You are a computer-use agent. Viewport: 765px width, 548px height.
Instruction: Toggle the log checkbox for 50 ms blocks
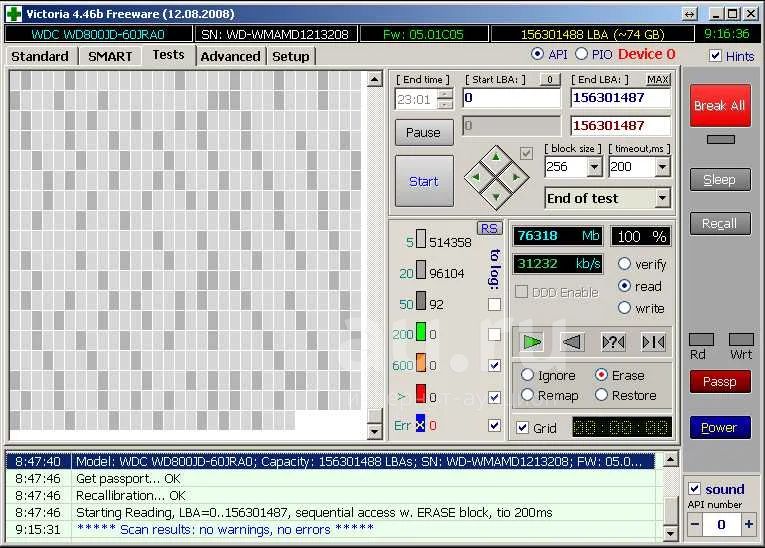(494, 304)
